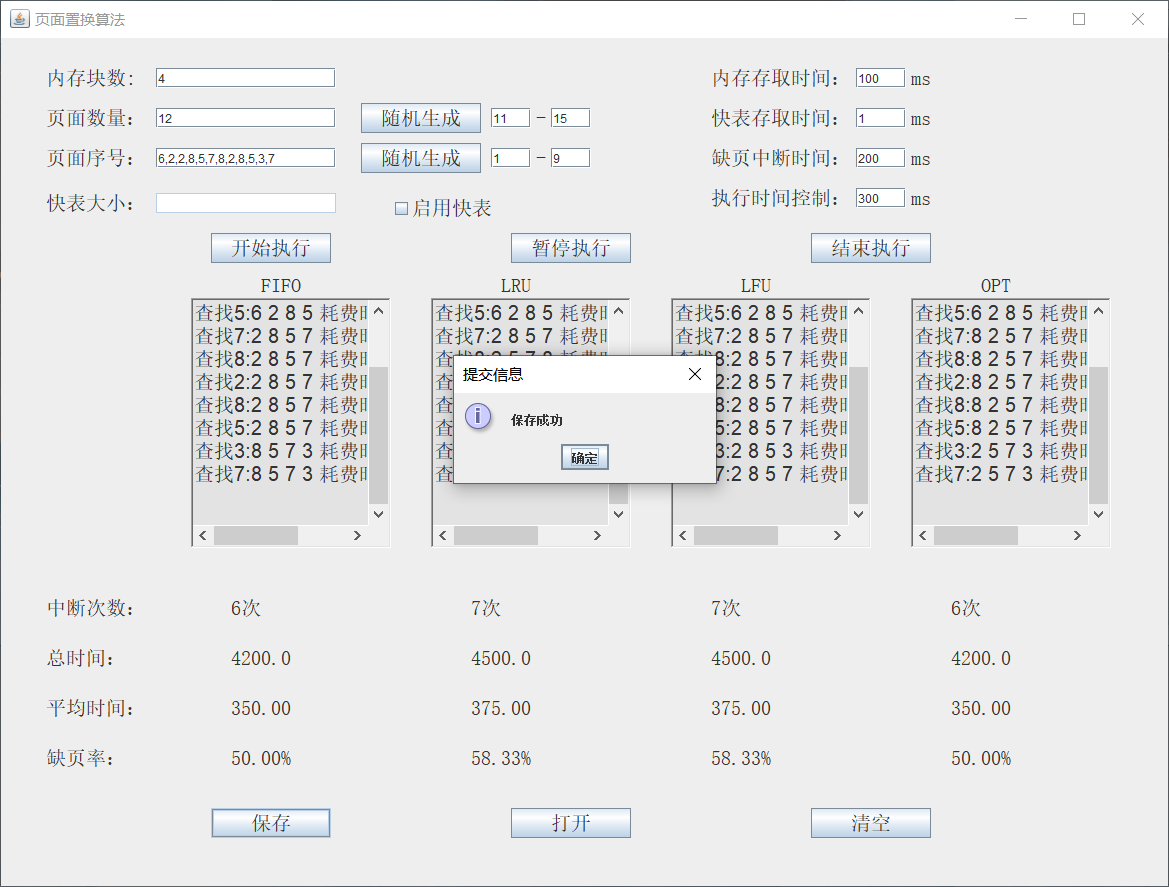Select FIFO row 查找5:6 2 8 5
The image size is (1169, 887).
coord(281,313)
